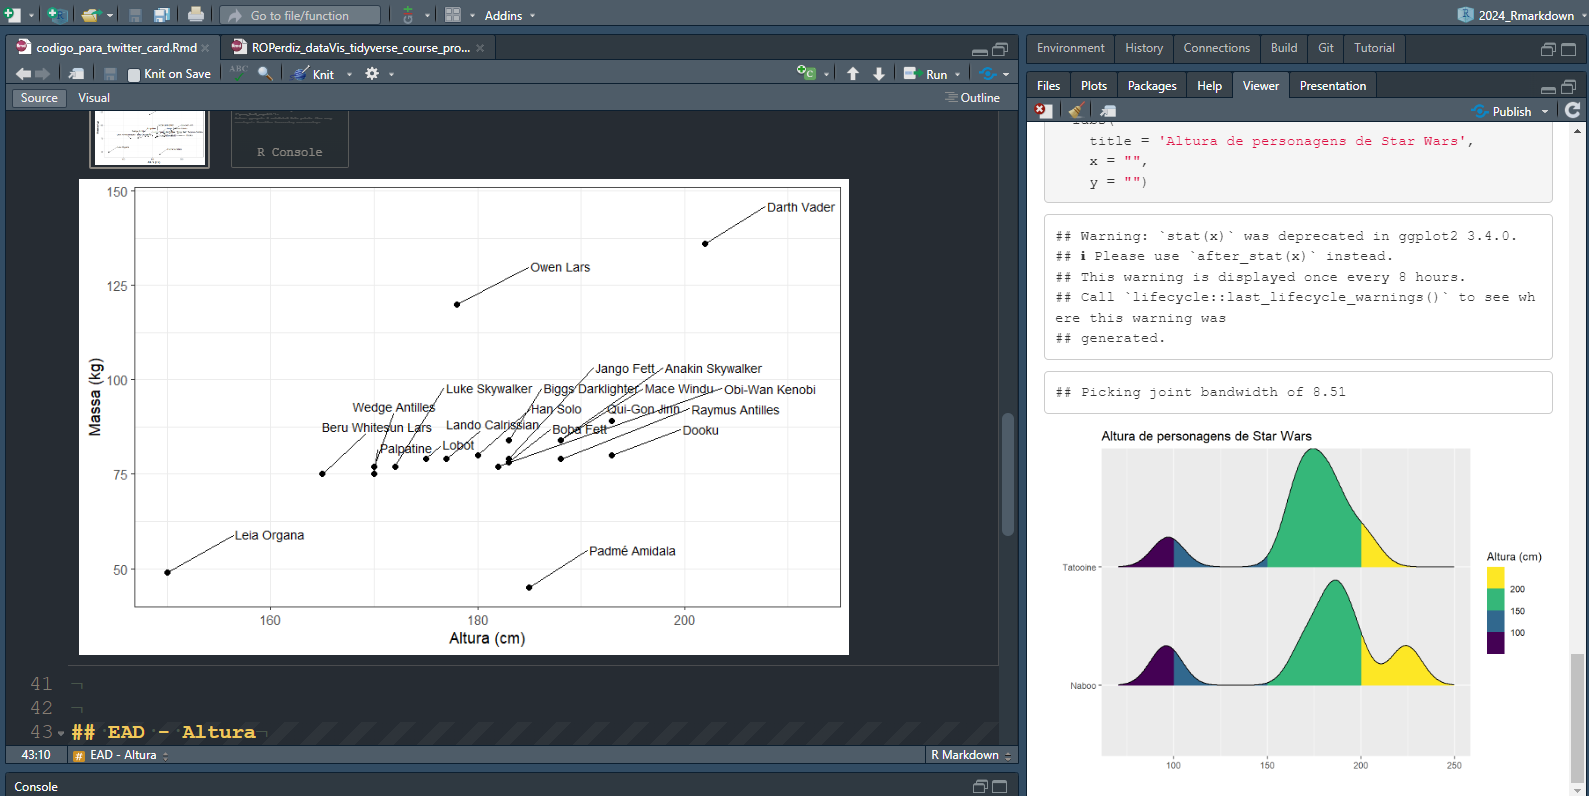
Task: Go to next chunk using down arrow
Action: tap(879, 73)
